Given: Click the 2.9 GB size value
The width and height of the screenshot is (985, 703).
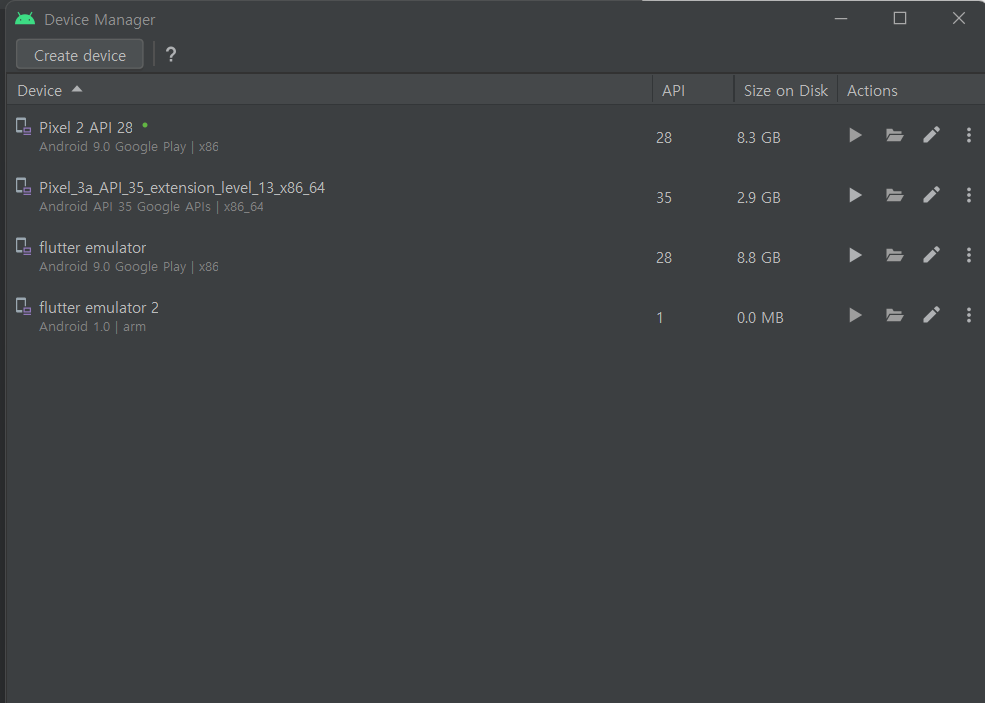Looking at the screenshot, I should coord(759,198).
